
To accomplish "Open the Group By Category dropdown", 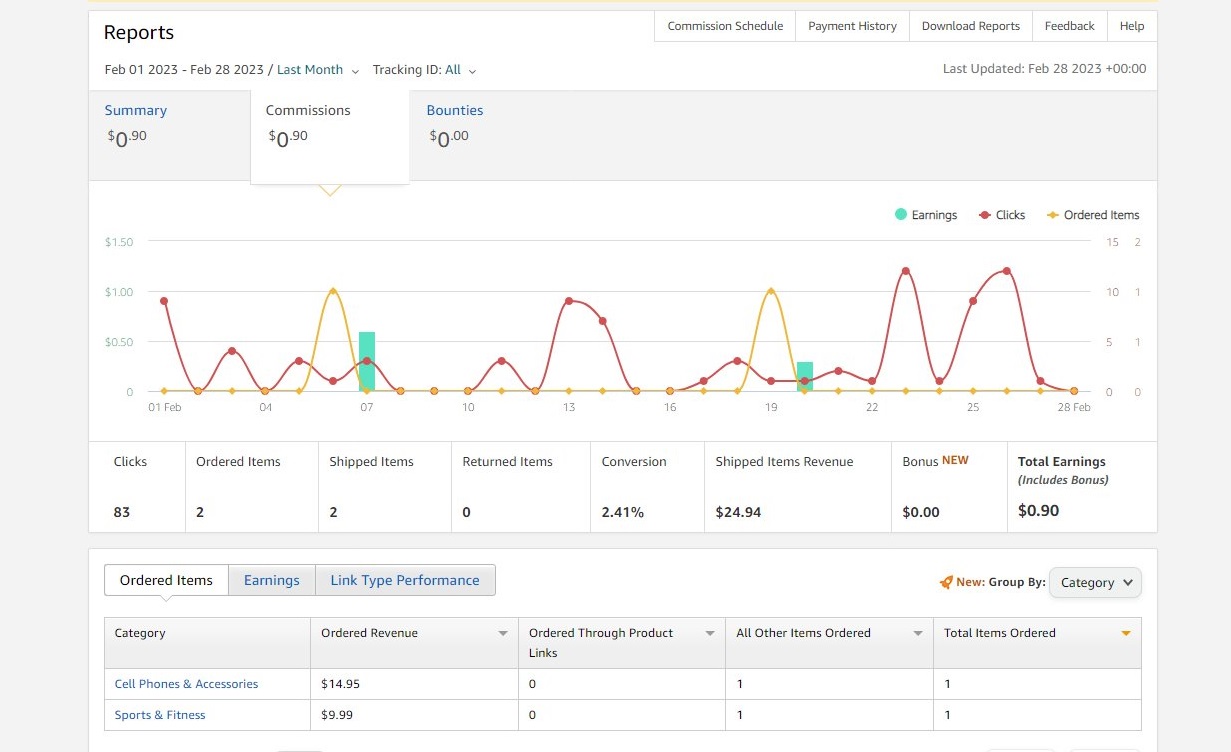I will 1095,582.
